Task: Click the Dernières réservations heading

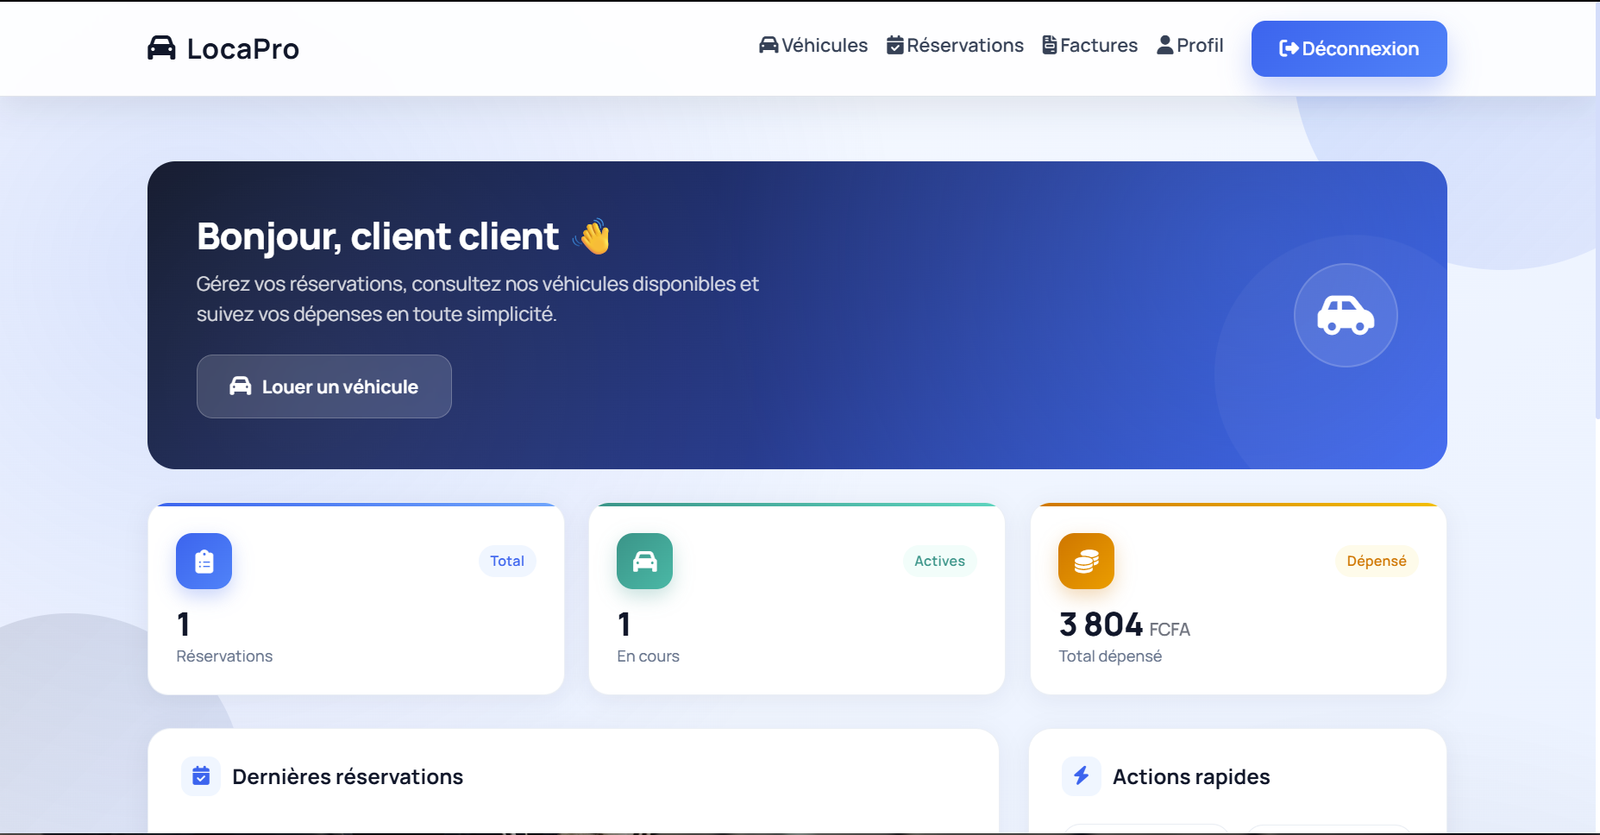Action: click(348, 777)
